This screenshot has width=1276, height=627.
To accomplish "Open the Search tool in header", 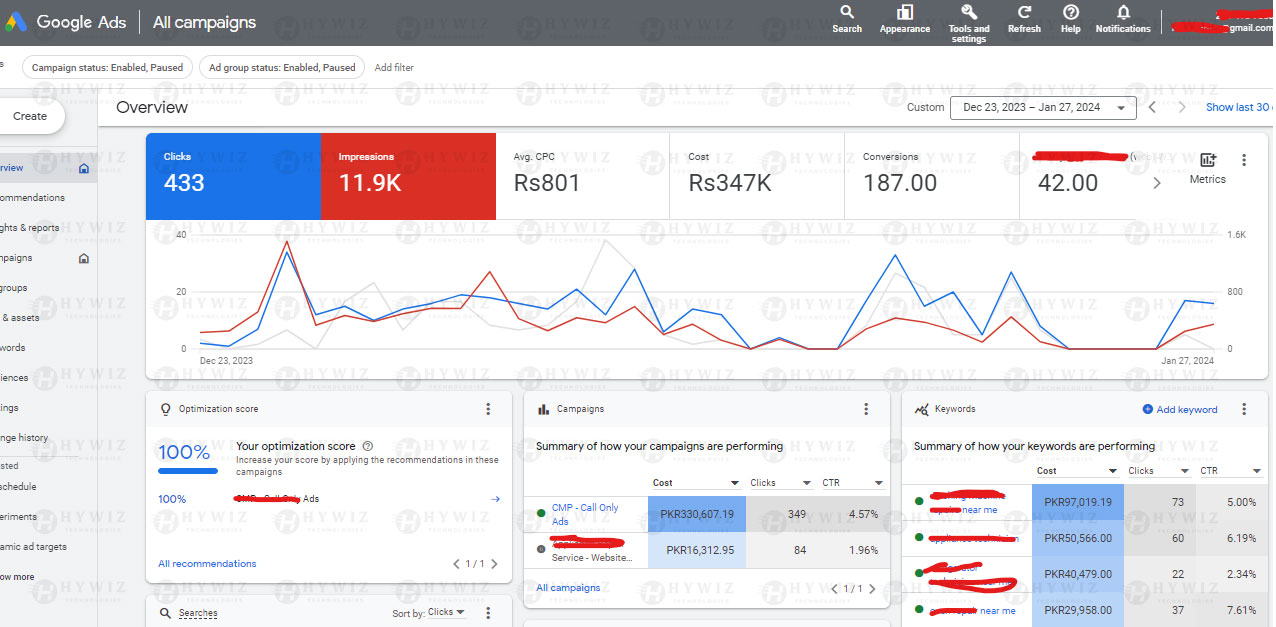I will [x=846, y=18].
